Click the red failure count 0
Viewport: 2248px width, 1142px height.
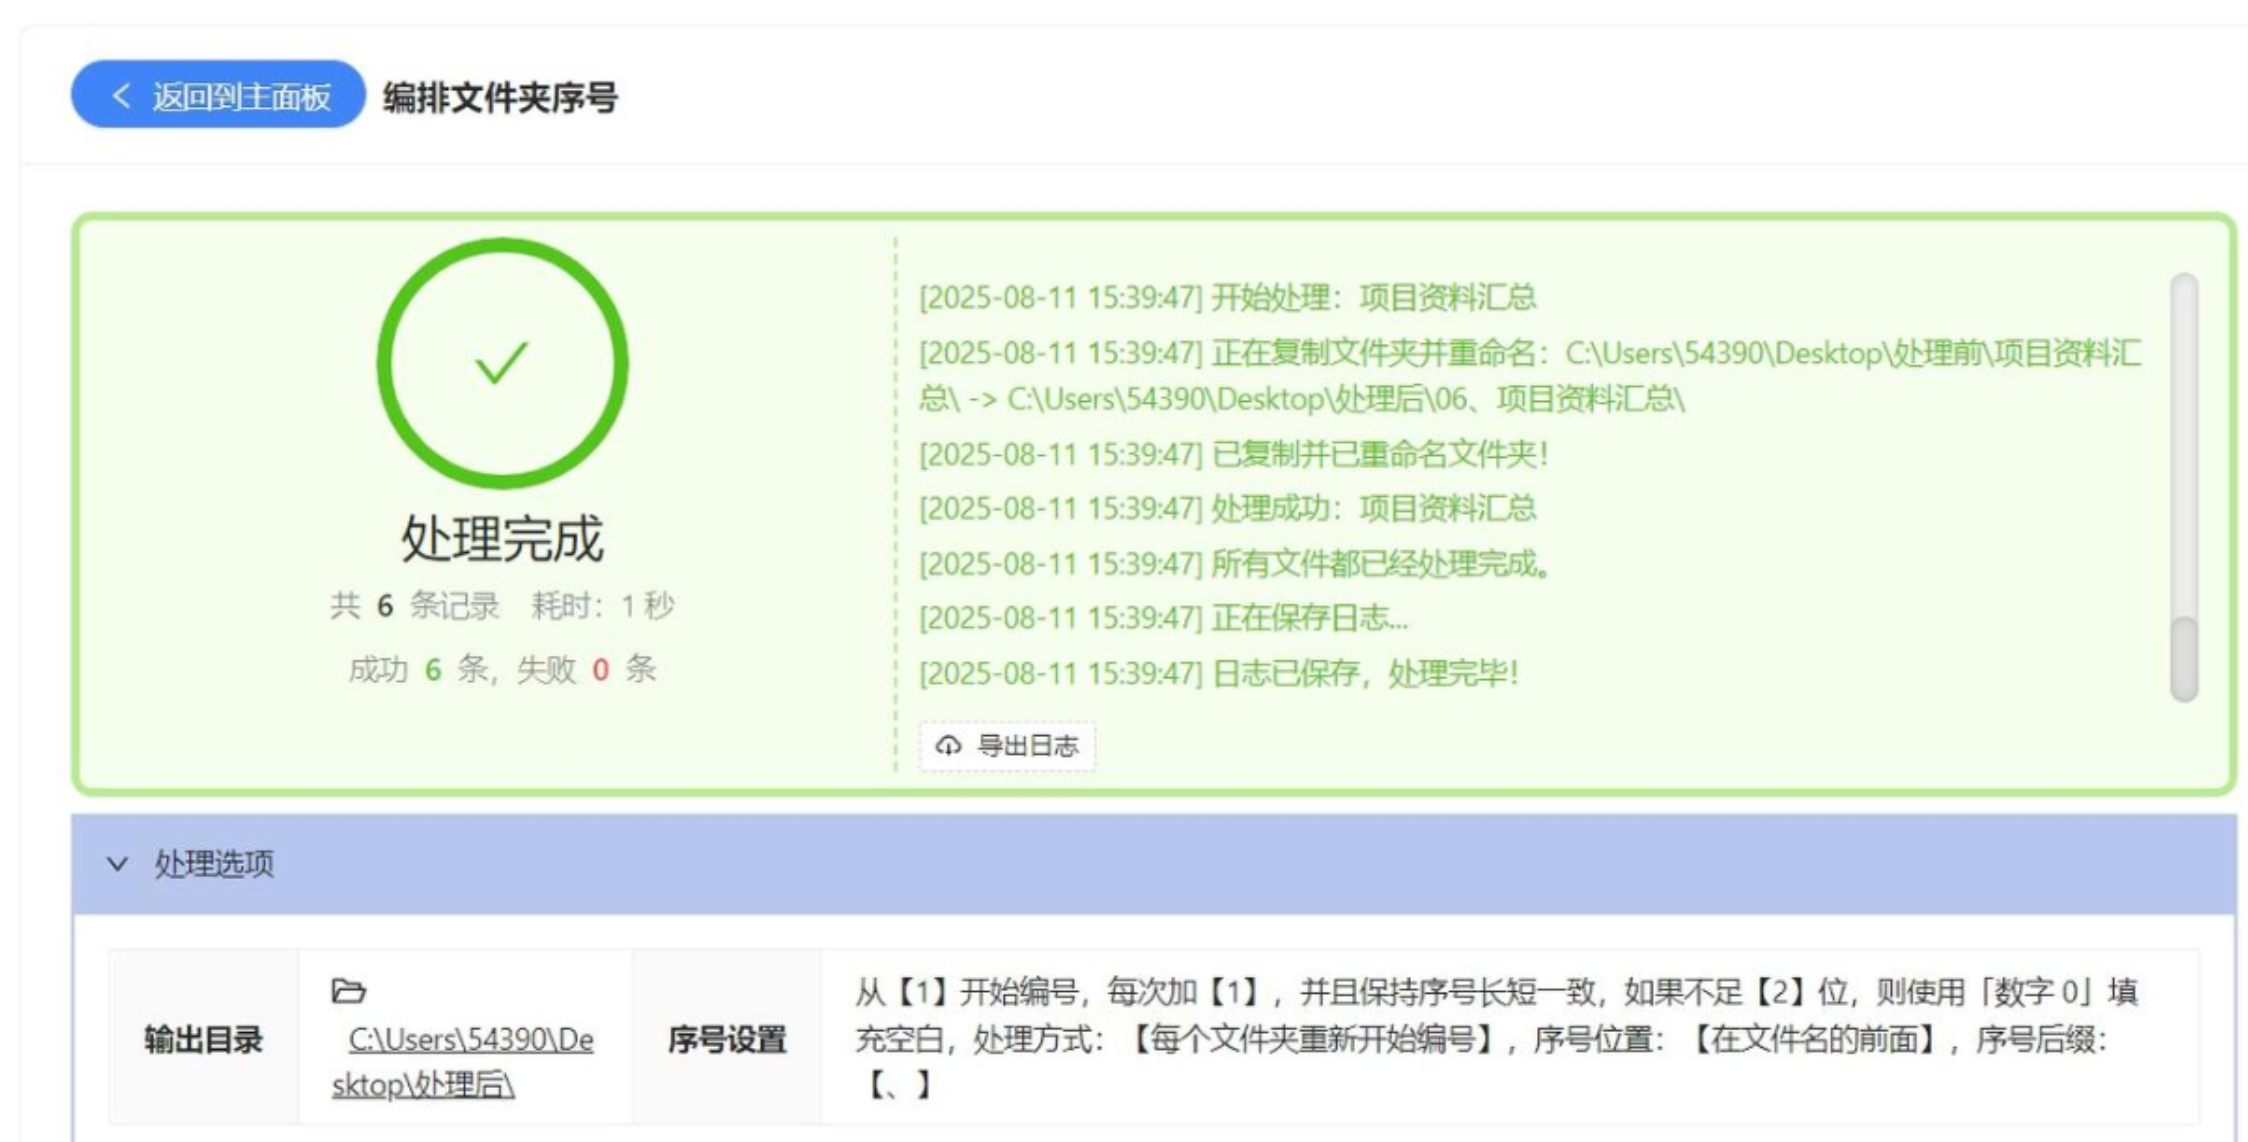point(600,670)
